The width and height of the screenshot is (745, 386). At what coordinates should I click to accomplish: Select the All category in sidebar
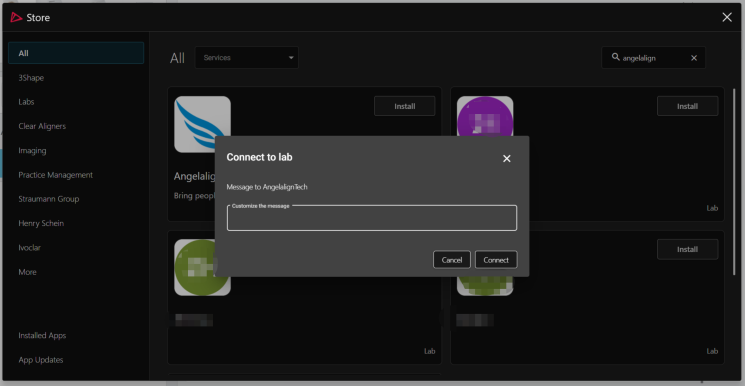pos(76,53)
